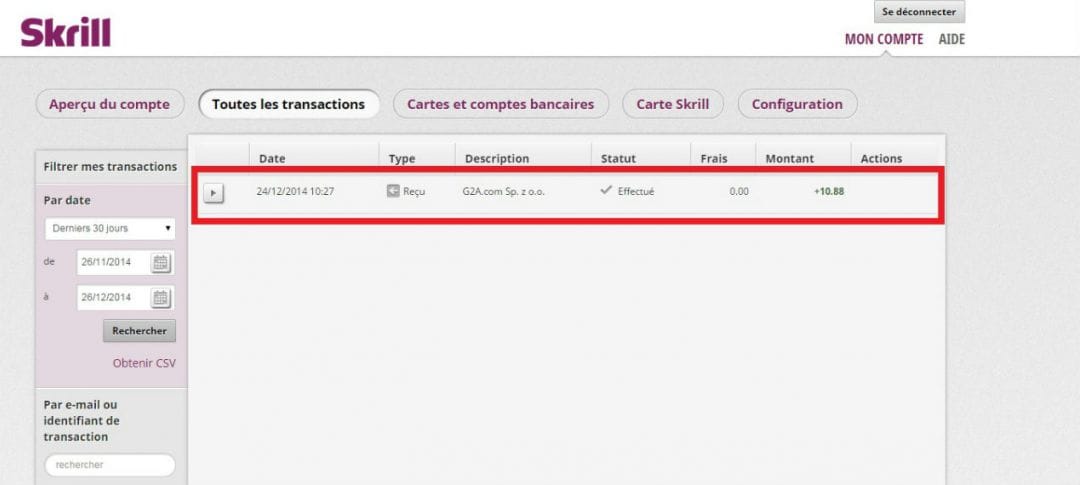Click the Effectué checkmark status icon
Screen dimensions: 1080x485
(x=606, y=190)
